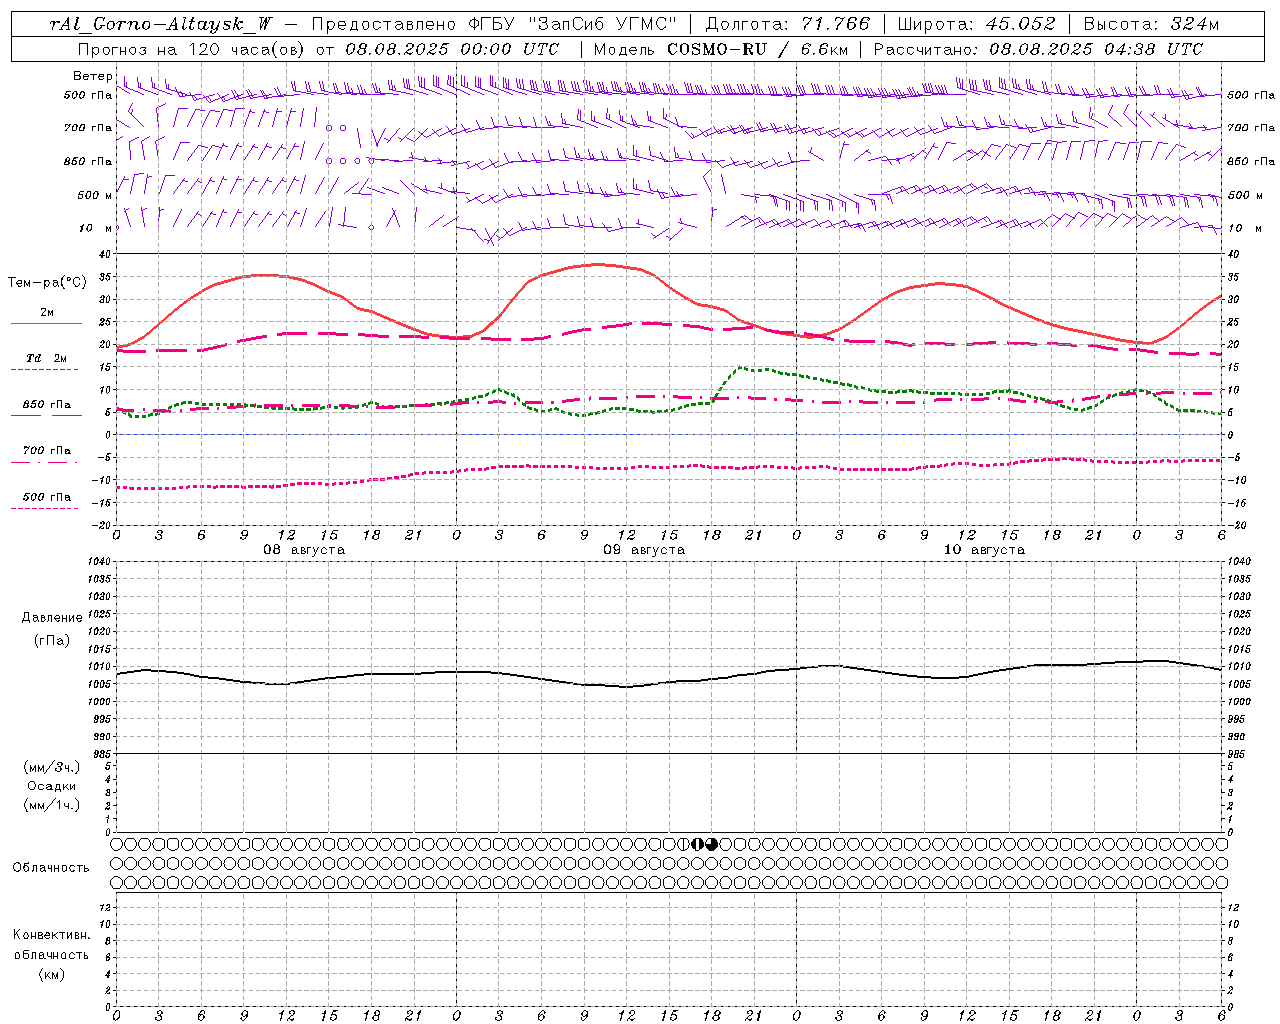Click the (гПа) unit label under Давление
Screen dimensions: 1280x1024
click(x=52, y=640)
